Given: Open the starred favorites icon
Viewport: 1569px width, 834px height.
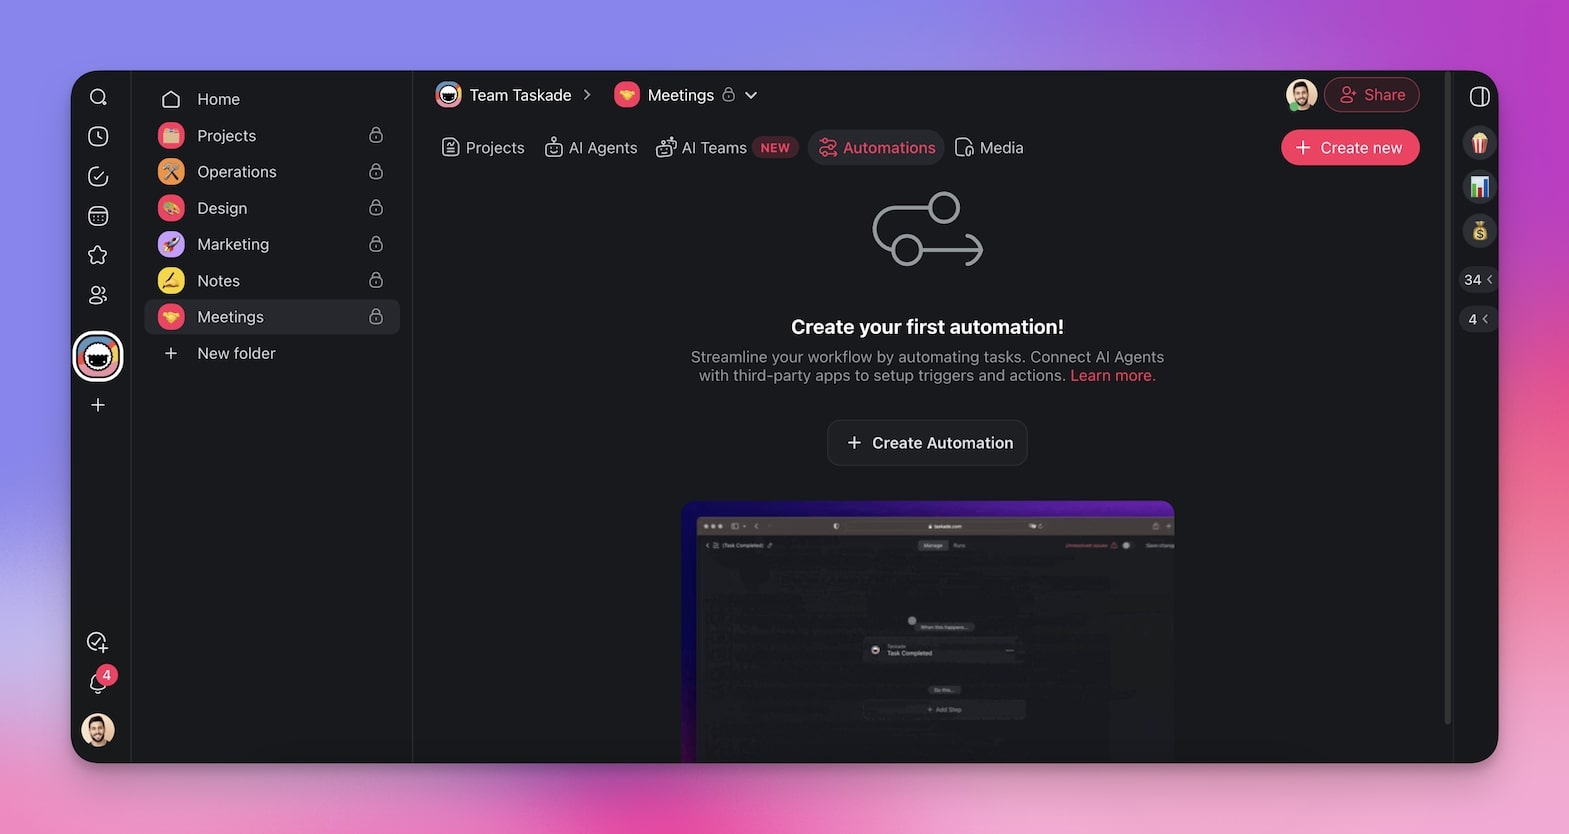Looking at the screenshot, I should [x=98, y=255].
